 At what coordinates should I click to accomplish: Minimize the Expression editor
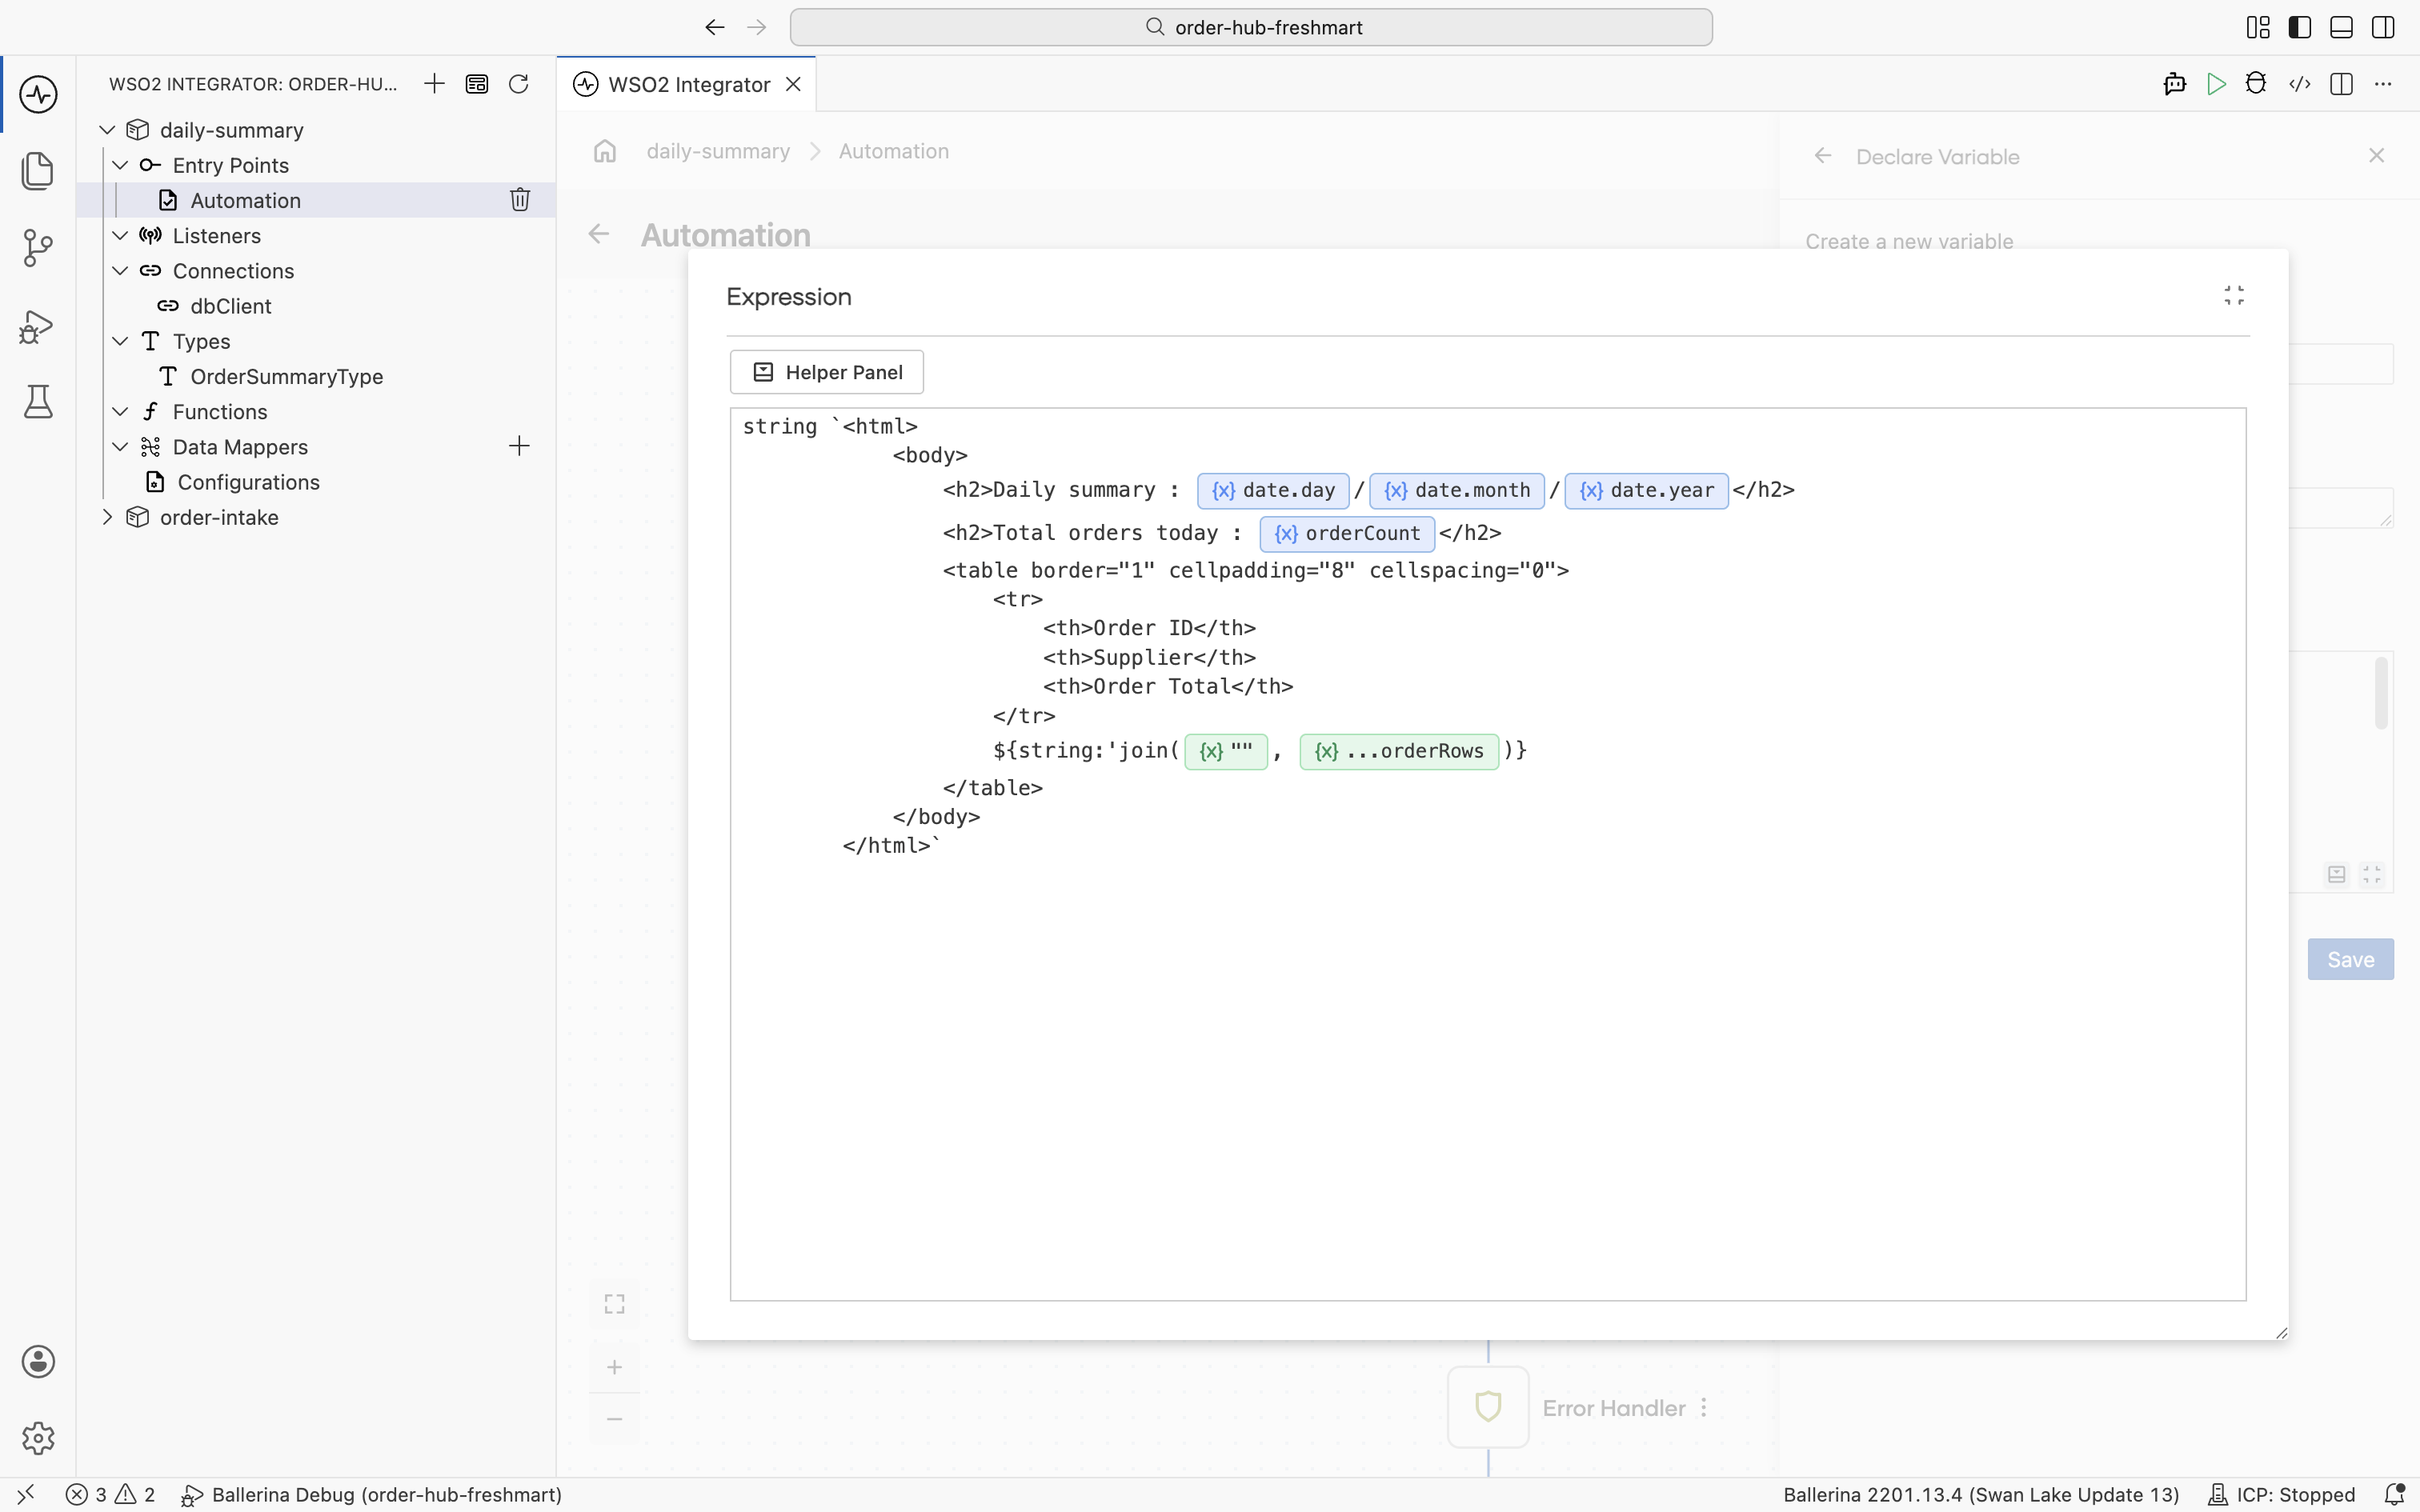point(2234,295)
